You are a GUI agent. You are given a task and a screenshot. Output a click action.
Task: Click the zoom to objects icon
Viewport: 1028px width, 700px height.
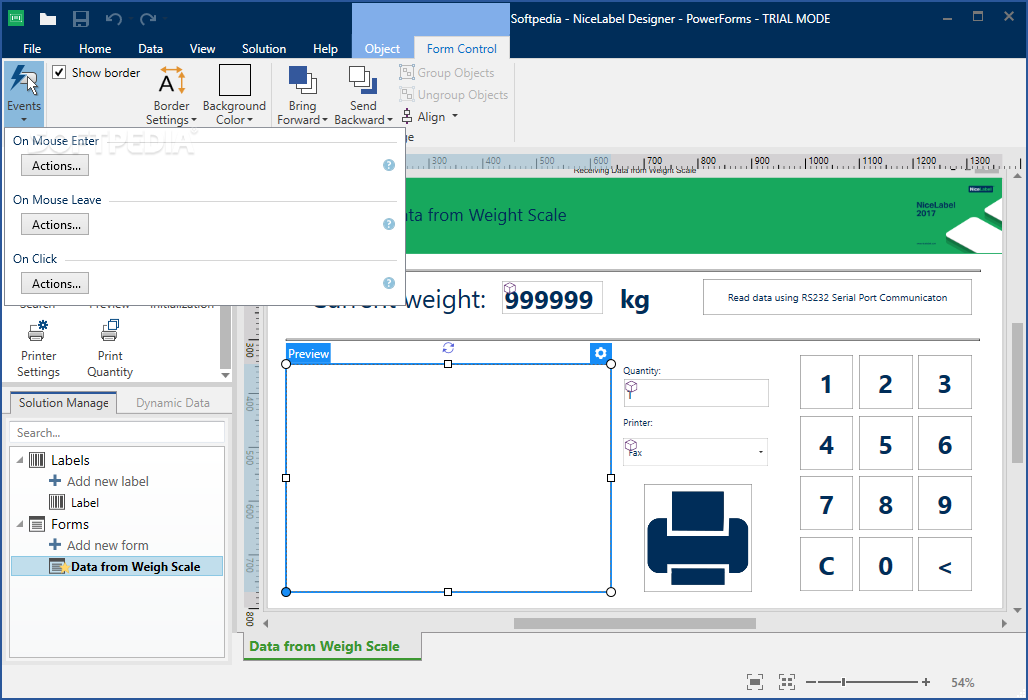click(x=787, y=682)
